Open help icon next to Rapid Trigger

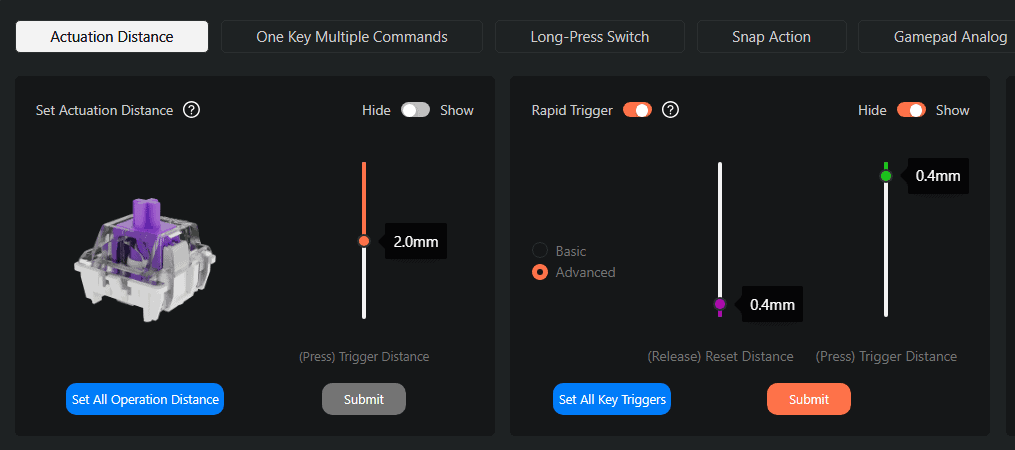coord(671,110)
